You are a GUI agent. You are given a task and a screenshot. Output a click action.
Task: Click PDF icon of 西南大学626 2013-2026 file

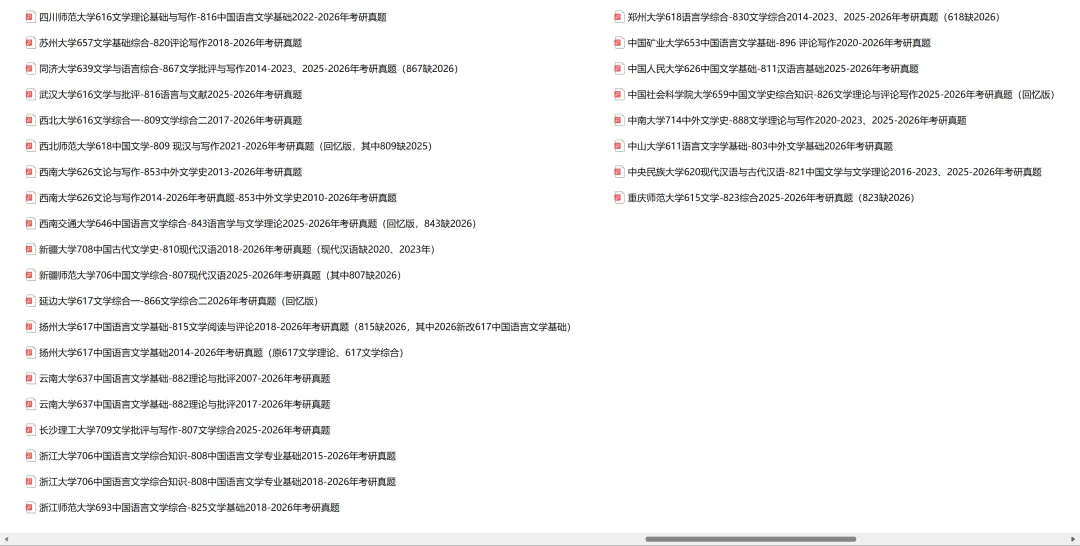(30, 171)
